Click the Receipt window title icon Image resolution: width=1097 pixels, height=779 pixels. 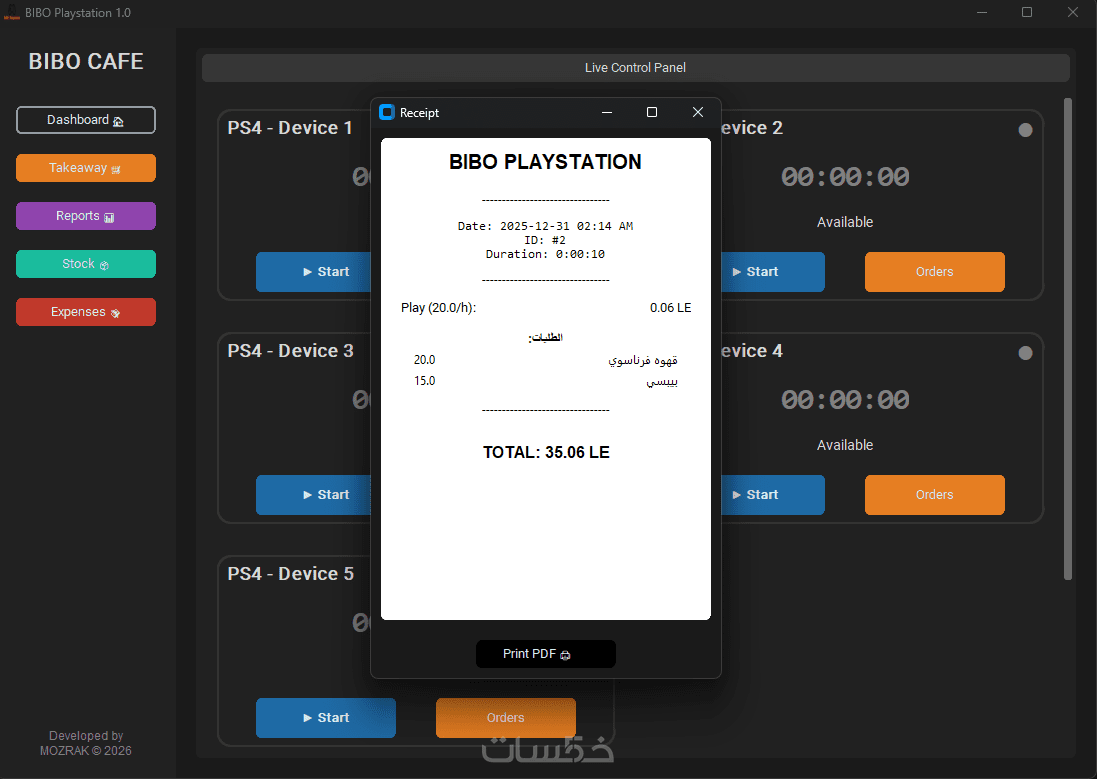tap(387, 112)
